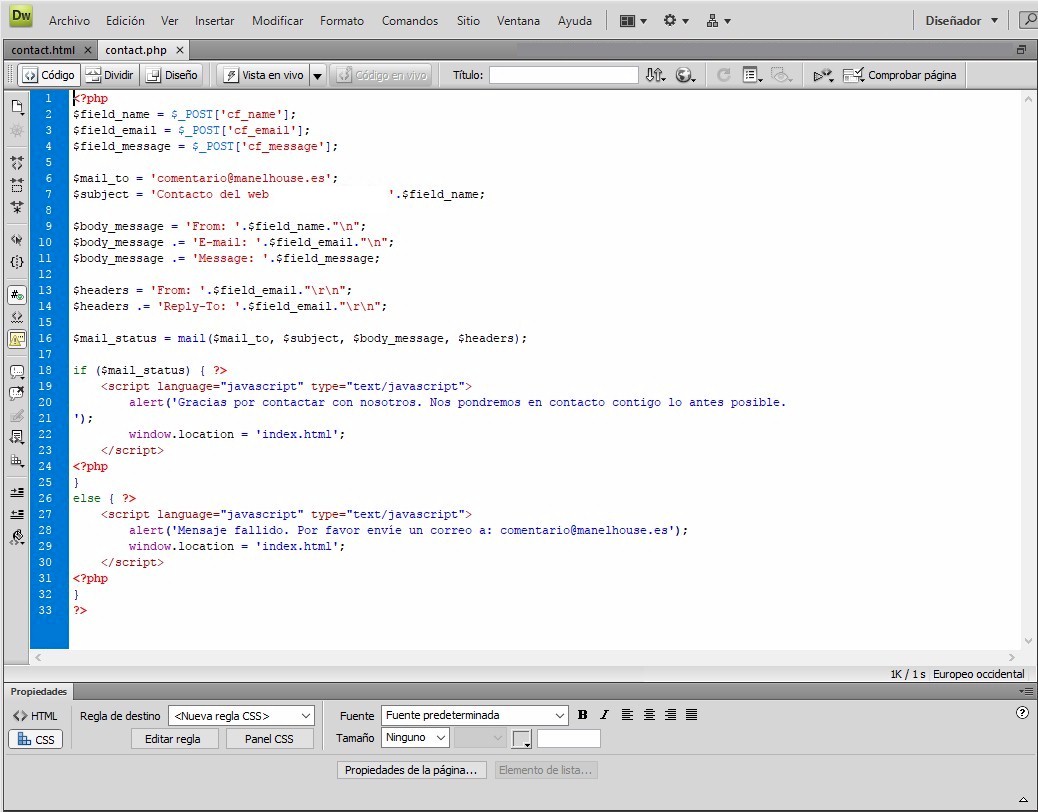Click the expand all icon
The height and width of the screenshot is (812, 1038).
17,207
